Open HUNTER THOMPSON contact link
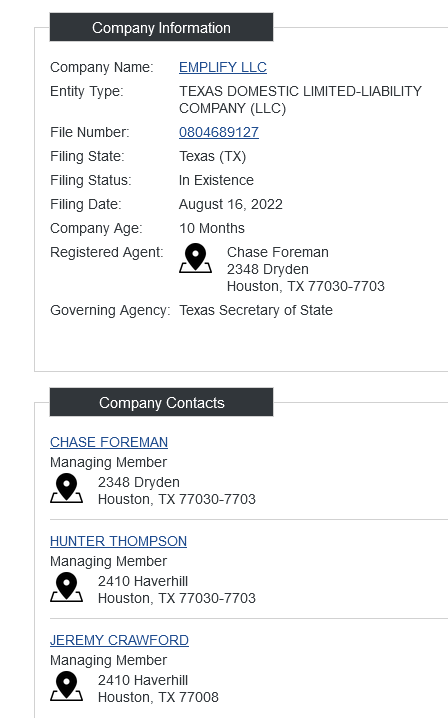This screenshot has height=718, width=448. (x=118, y=541)
